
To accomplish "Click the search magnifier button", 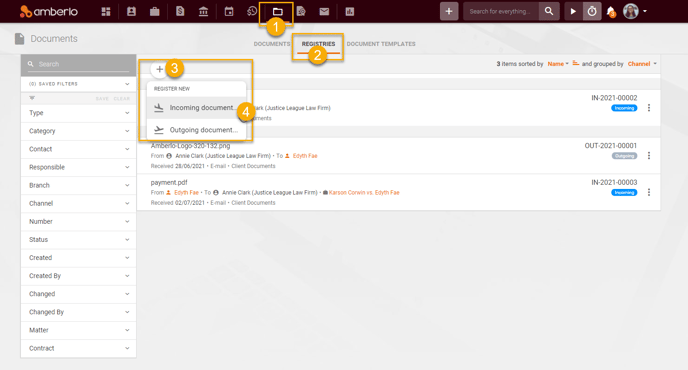I will point(549,11).
